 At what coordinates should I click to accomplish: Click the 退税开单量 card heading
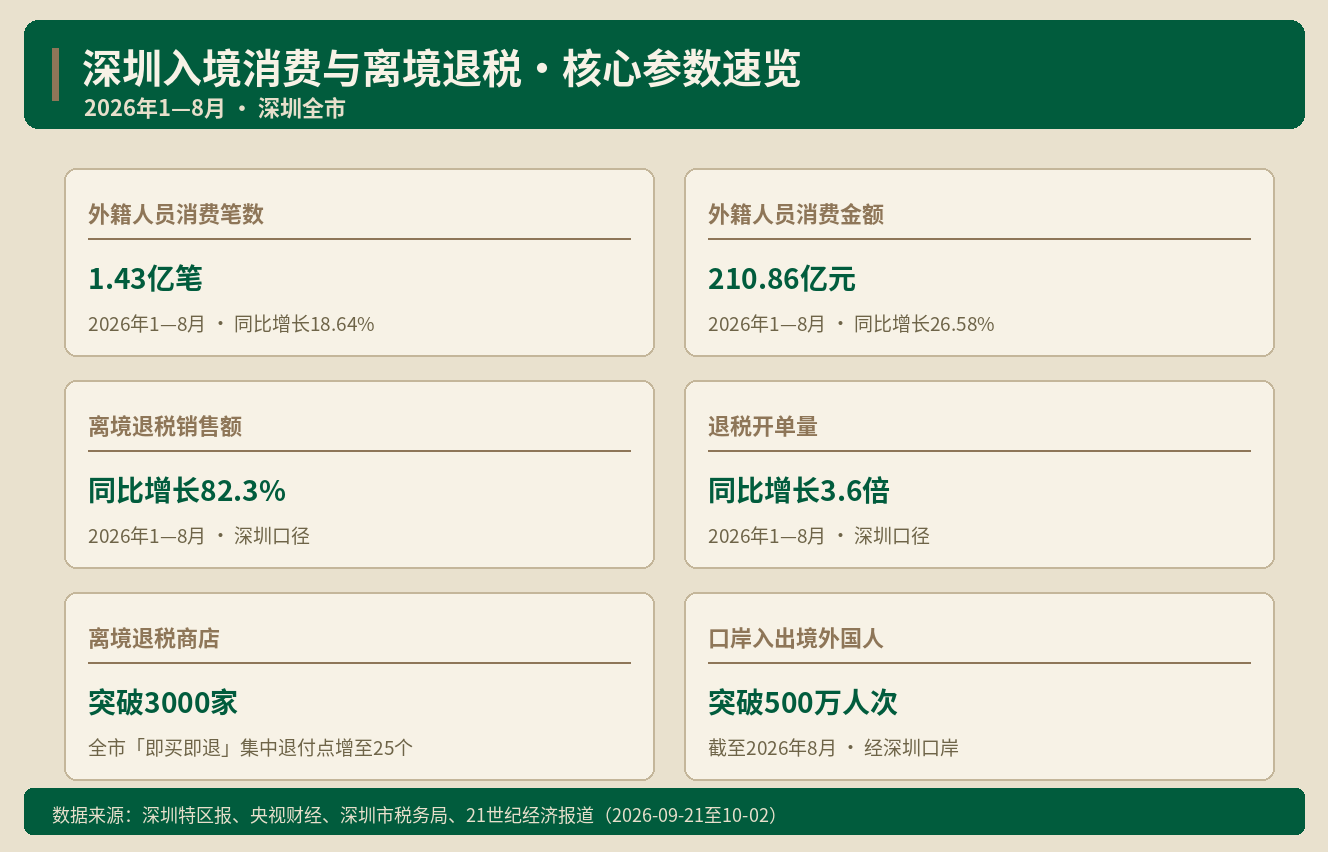click(x=763, y=426)
